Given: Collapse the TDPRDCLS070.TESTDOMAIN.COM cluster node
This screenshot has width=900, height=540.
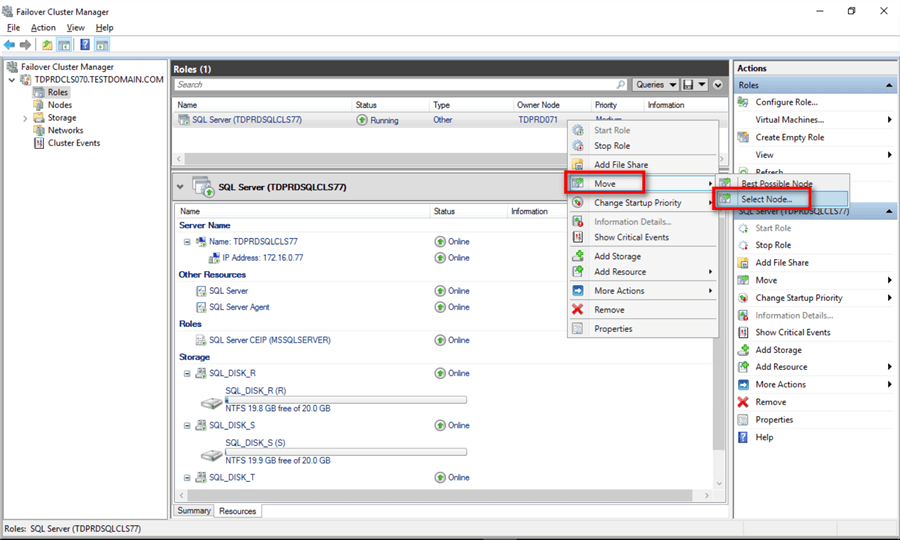Looking at the screenshot, I should coord(11,80).
